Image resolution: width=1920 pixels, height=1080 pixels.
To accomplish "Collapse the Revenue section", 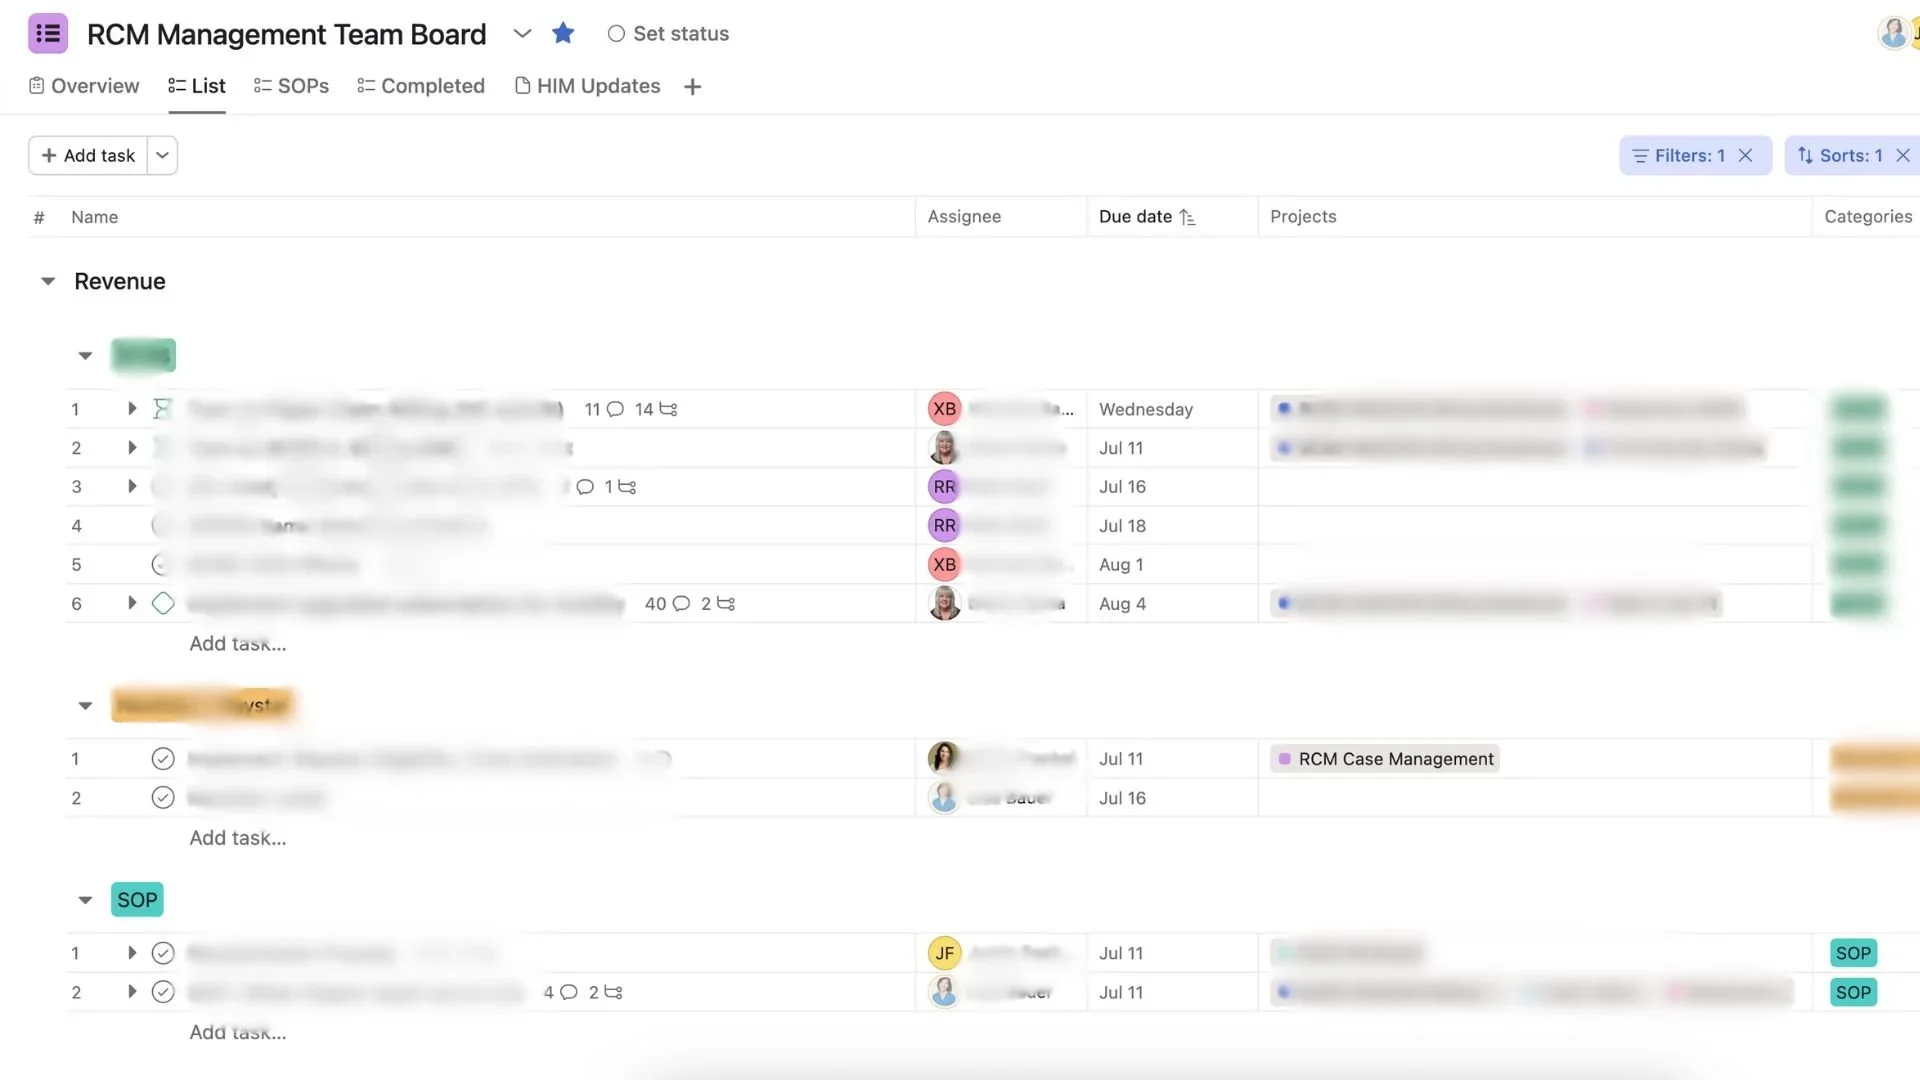I will coord(48,282).
